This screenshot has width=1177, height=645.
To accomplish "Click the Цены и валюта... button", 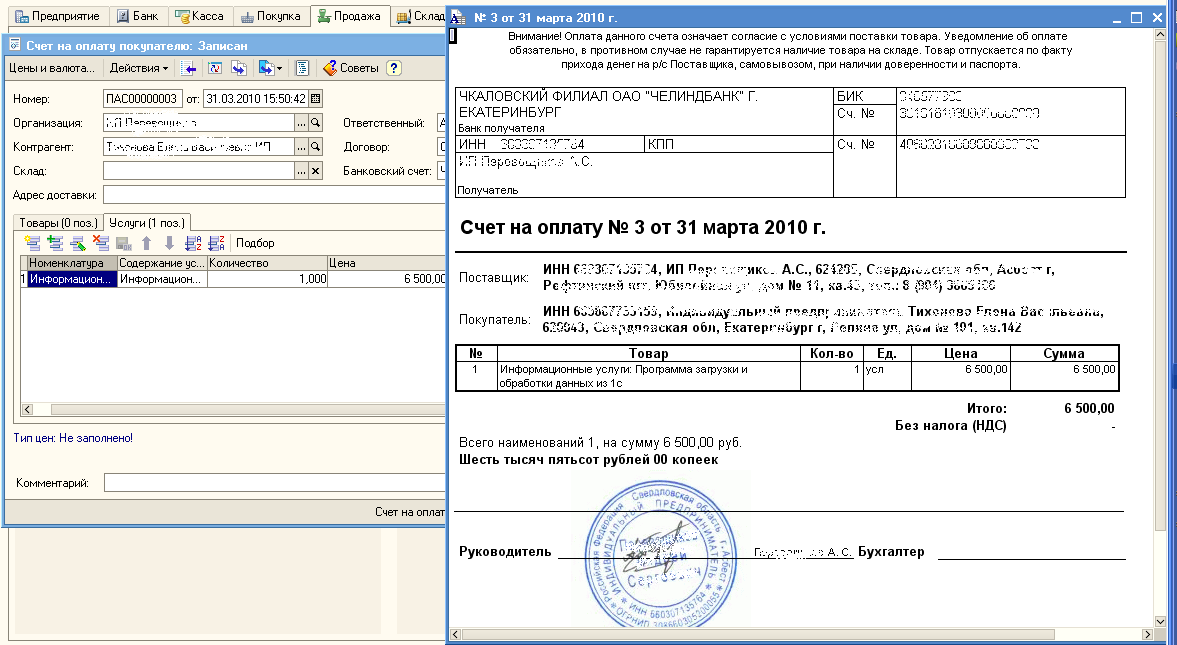I will 52,68.
